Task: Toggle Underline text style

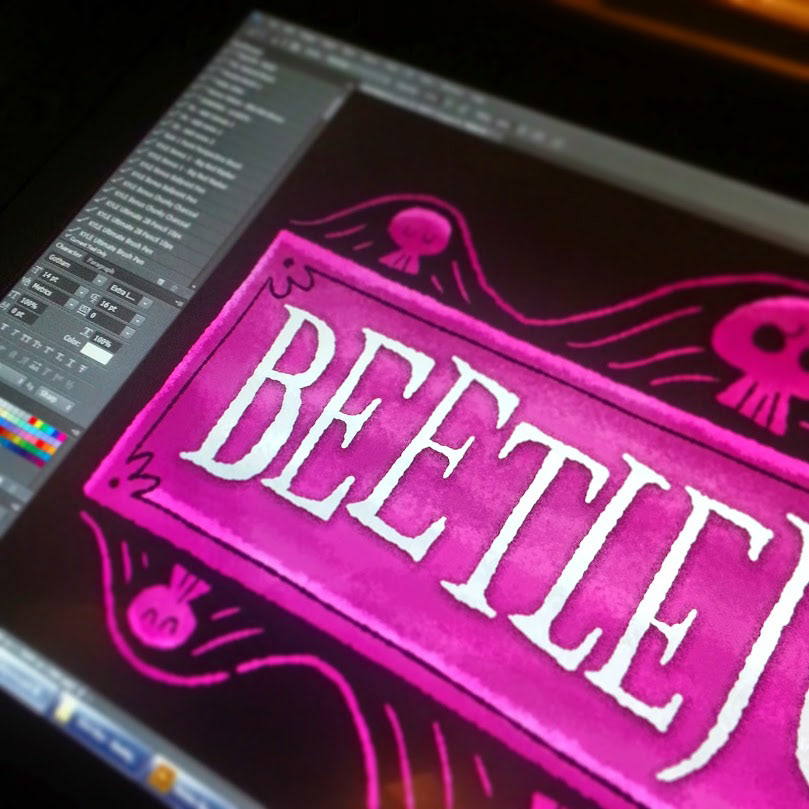Action: pos(70,363)
